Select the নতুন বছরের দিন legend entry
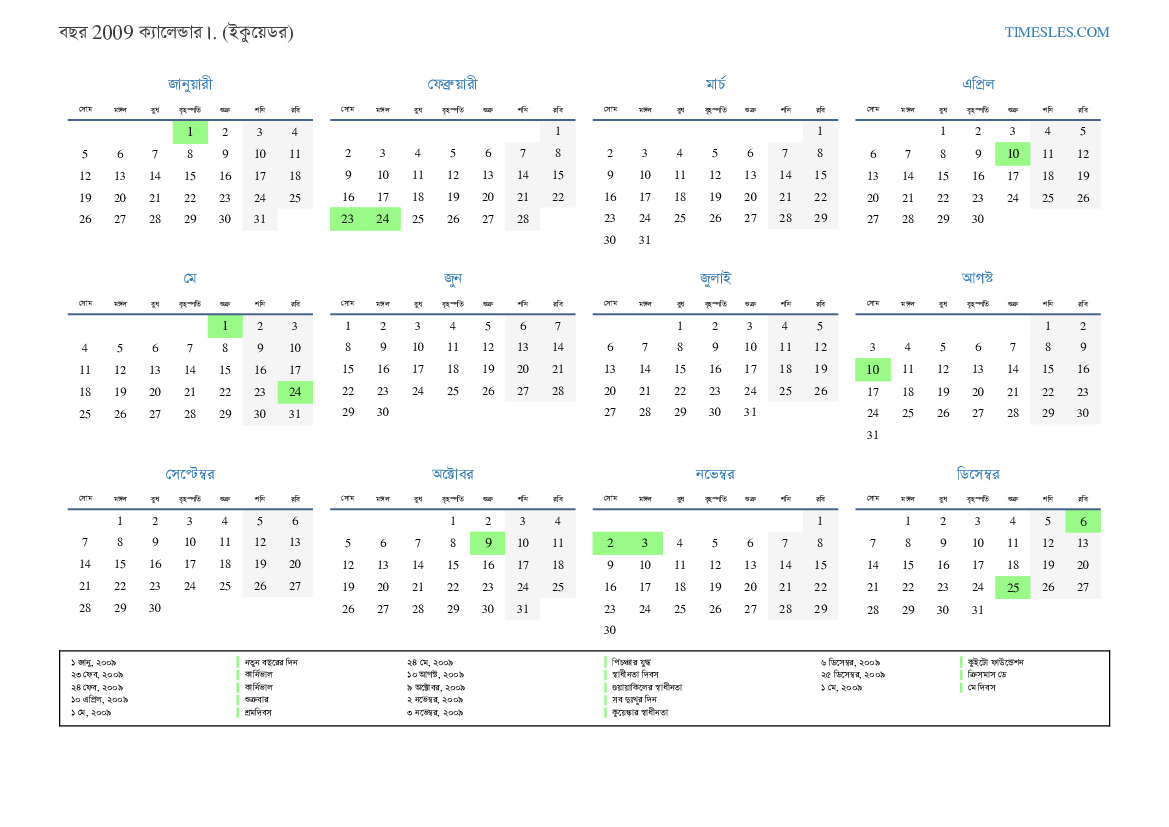Image resolution: width=1169 pixels, height=827 pixels. (271, 662)
